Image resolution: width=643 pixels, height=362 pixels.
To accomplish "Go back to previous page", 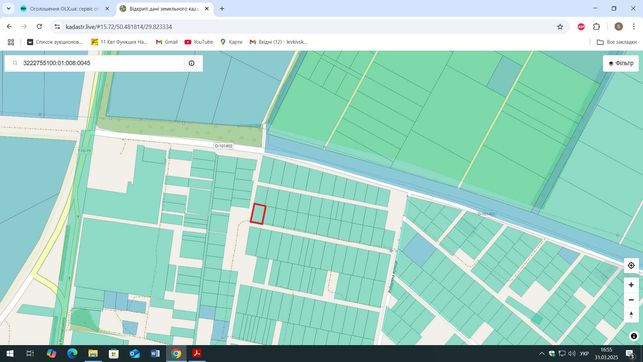I will pyautogui.click(x=9, y=27).
